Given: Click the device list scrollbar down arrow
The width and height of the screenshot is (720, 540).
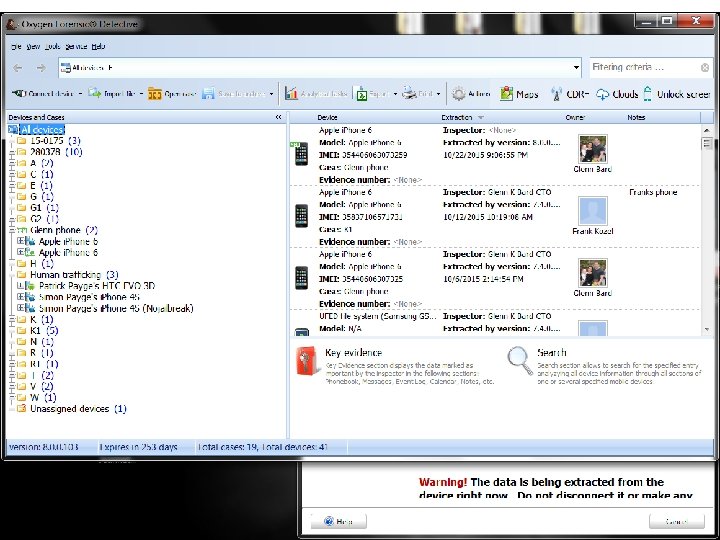Looking at the screenshot, I should [x=707, y=330].
